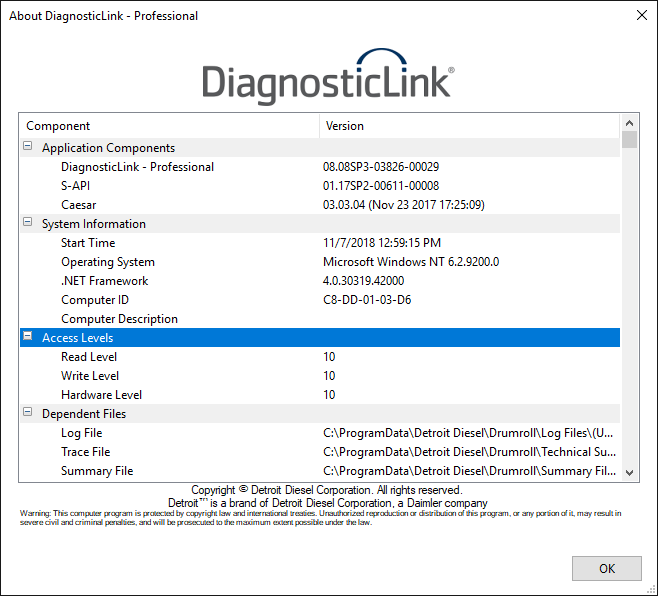Image resolution: width=658 pixels, height=596 pixels.
Task: Click the 4.0.30319.42000 framework value
Action: click(363, 281)
